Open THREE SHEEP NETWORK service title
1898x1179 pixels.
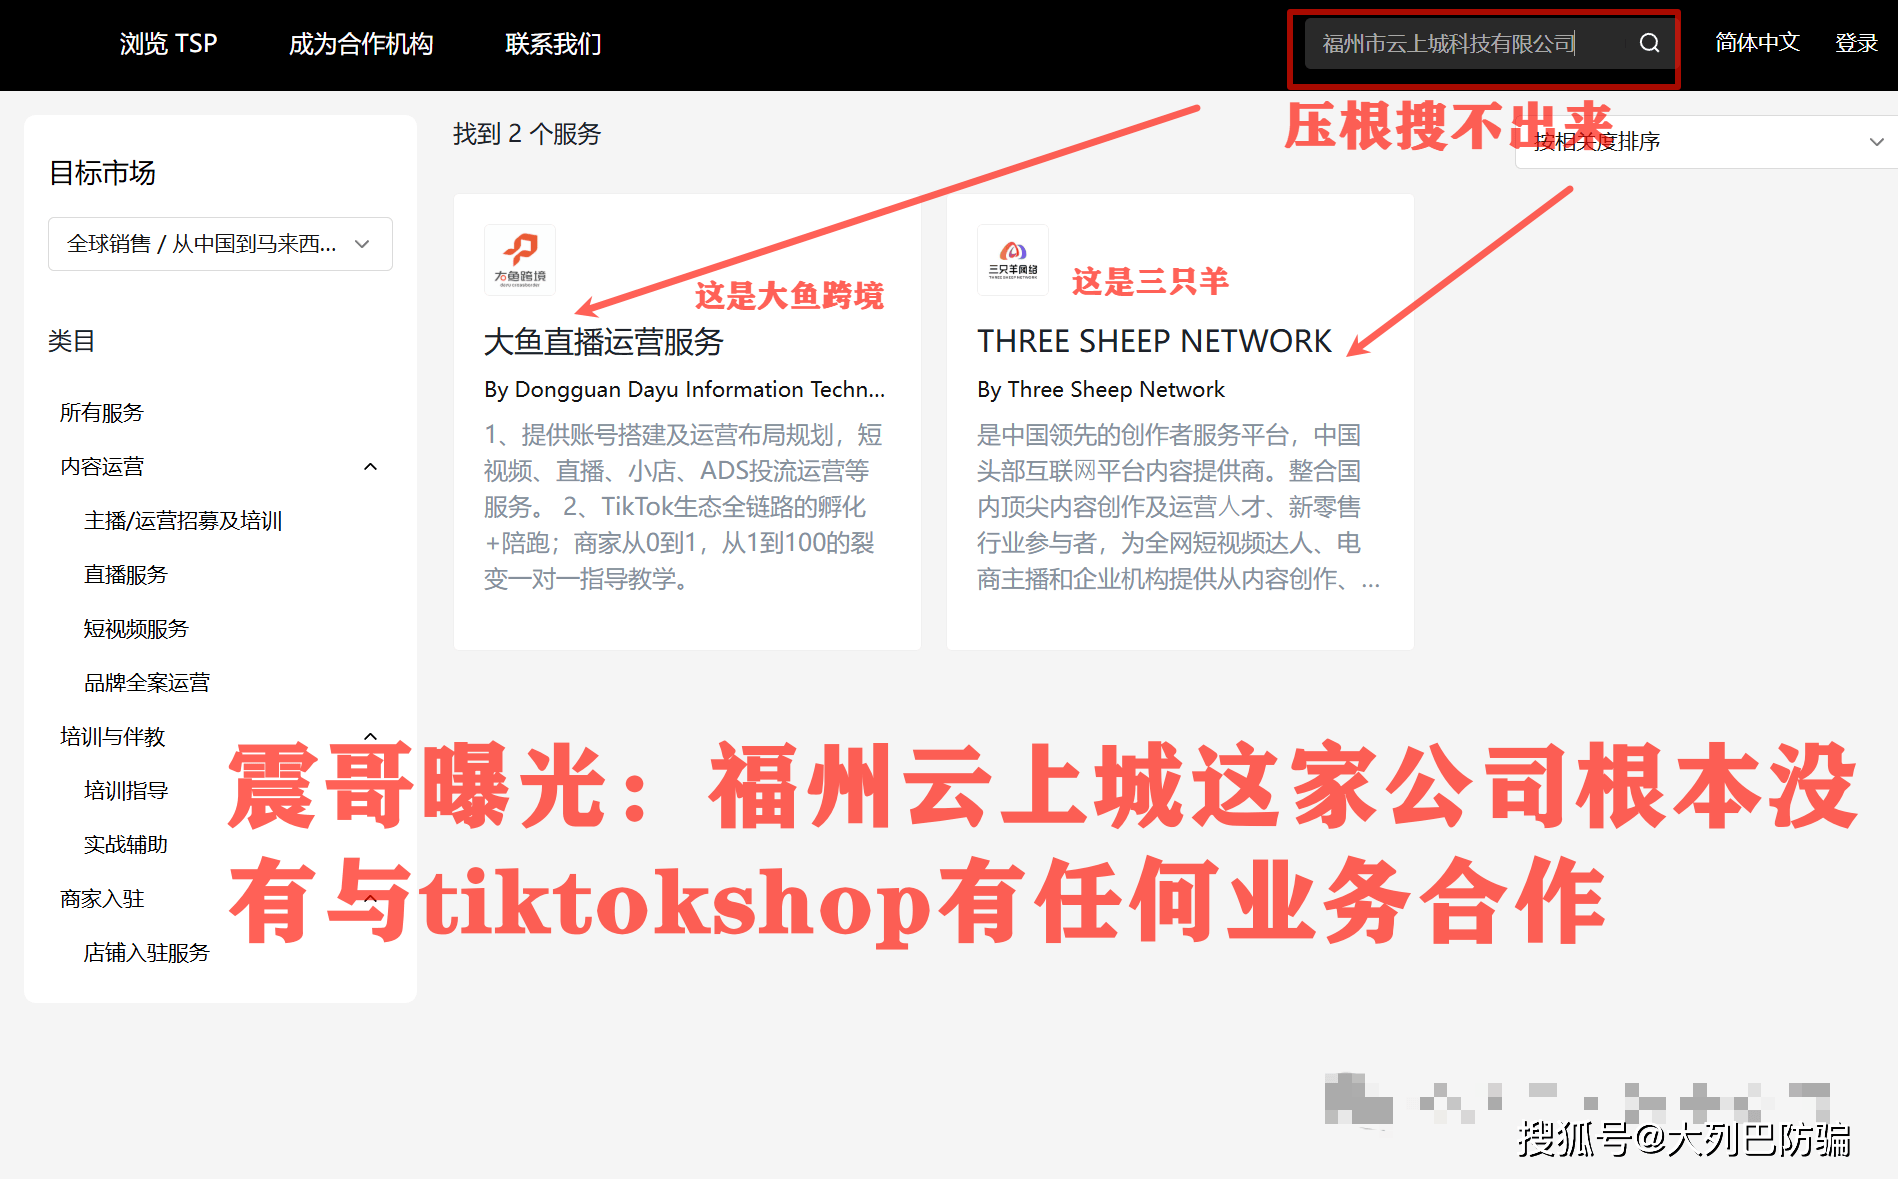coord(1155,341)
